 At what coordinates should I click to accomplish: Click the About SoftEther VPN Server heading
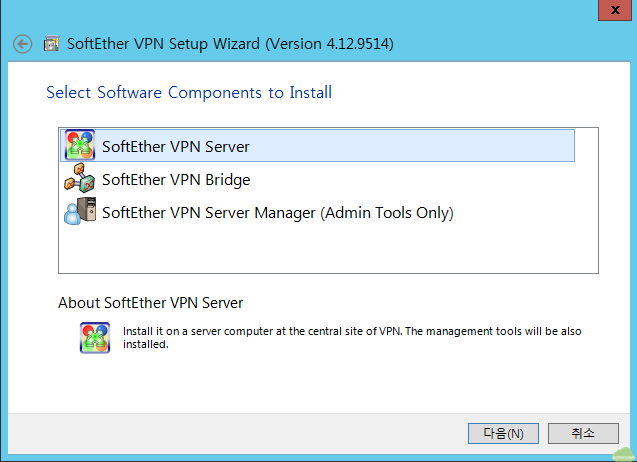[150, 303]
